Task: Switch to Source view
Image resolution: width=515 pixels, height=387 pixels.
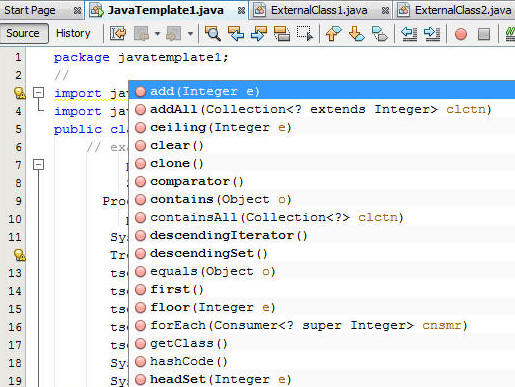Action: 24,33
